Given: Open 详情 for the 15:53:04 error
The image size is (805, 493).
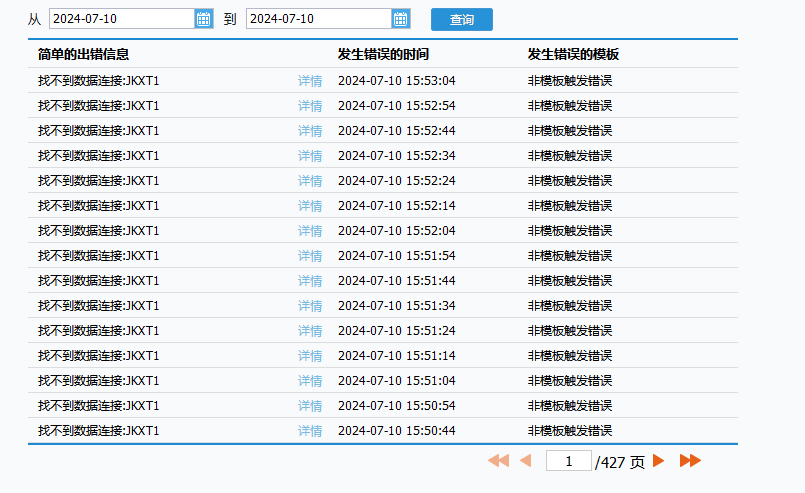Looking at the screenshot, I should click(310, 81).
